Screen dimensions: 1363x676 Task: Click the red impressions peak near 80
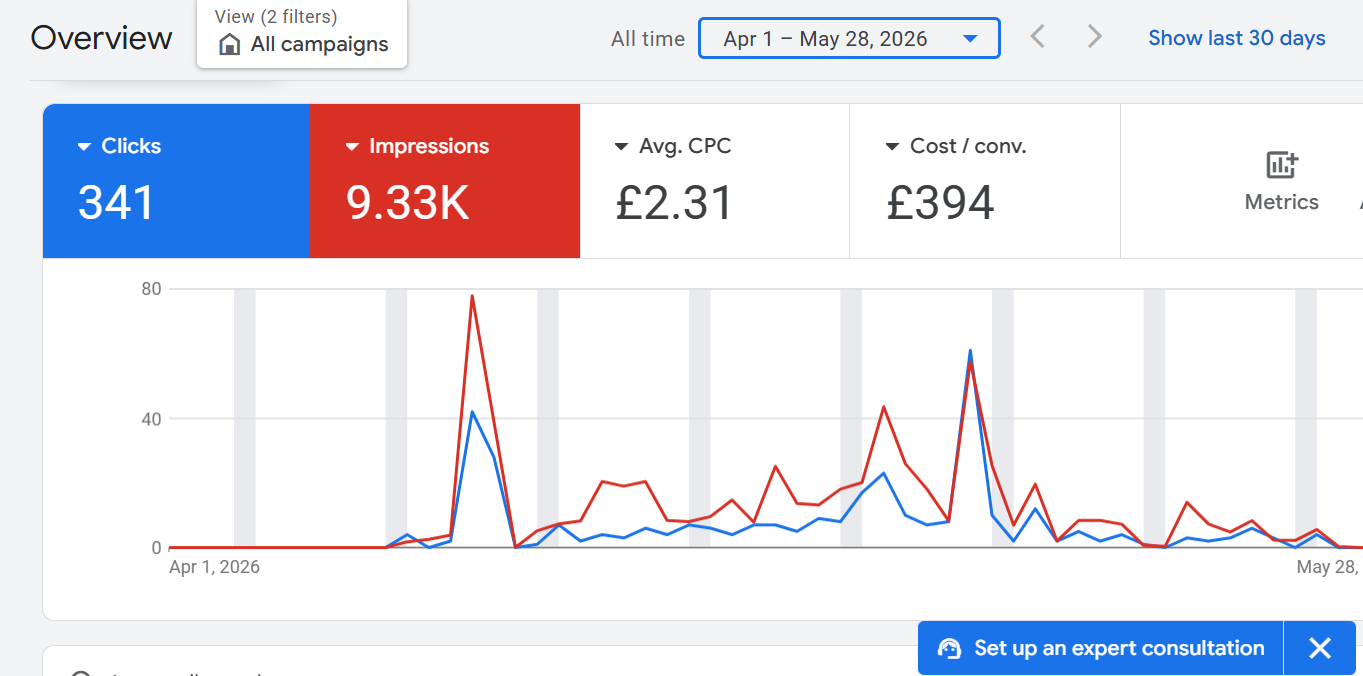pos(472,296)
